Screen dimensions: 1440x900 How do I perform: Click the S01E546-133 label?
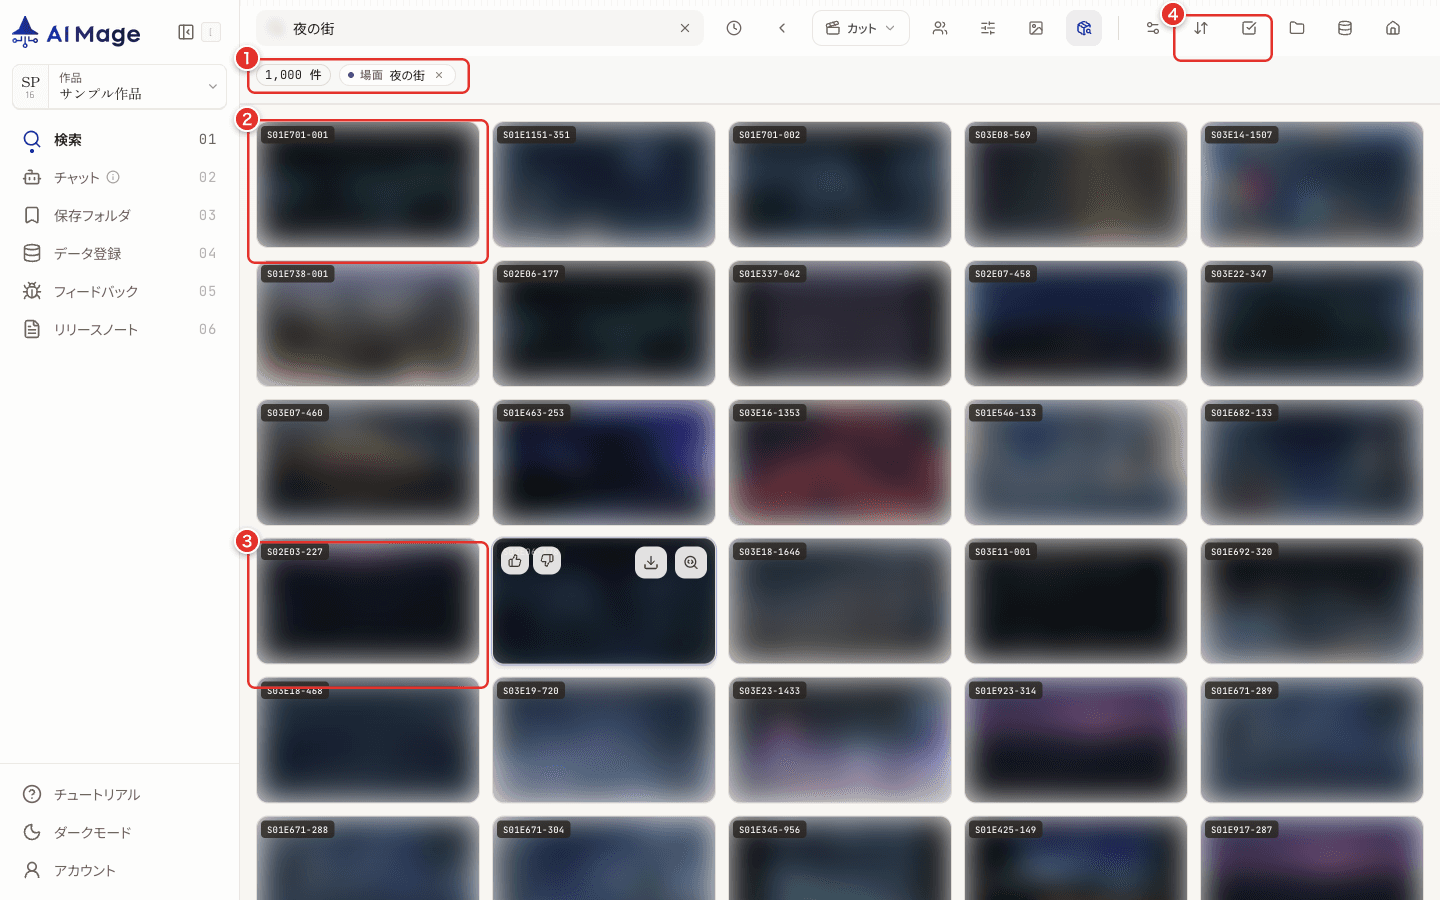click(x=1006, y=413)
